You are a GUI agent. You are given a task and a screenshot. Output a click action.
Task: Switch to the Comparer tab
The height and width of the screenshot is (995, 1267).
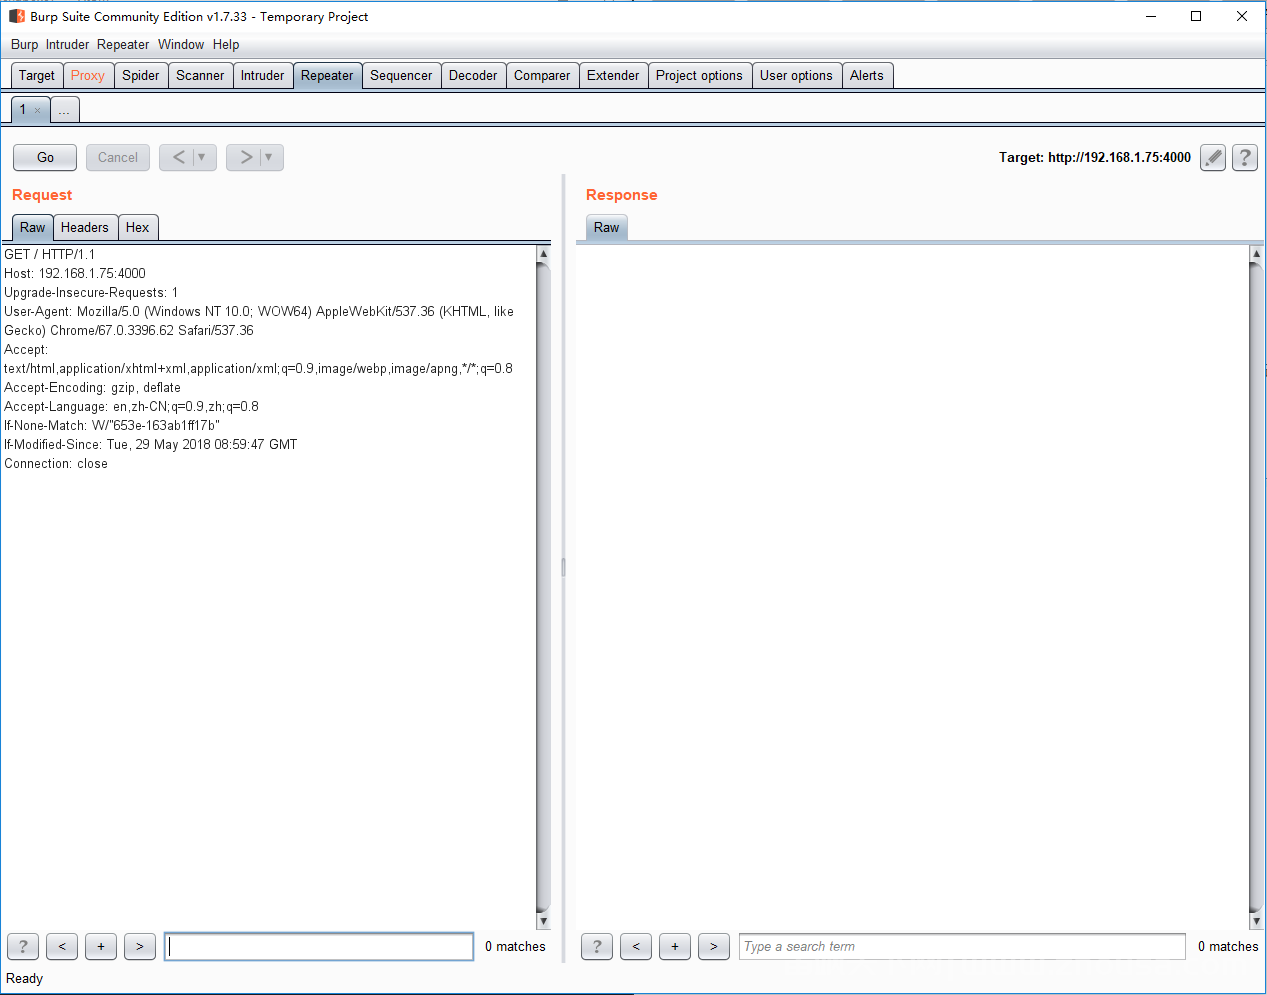(542, 75)
